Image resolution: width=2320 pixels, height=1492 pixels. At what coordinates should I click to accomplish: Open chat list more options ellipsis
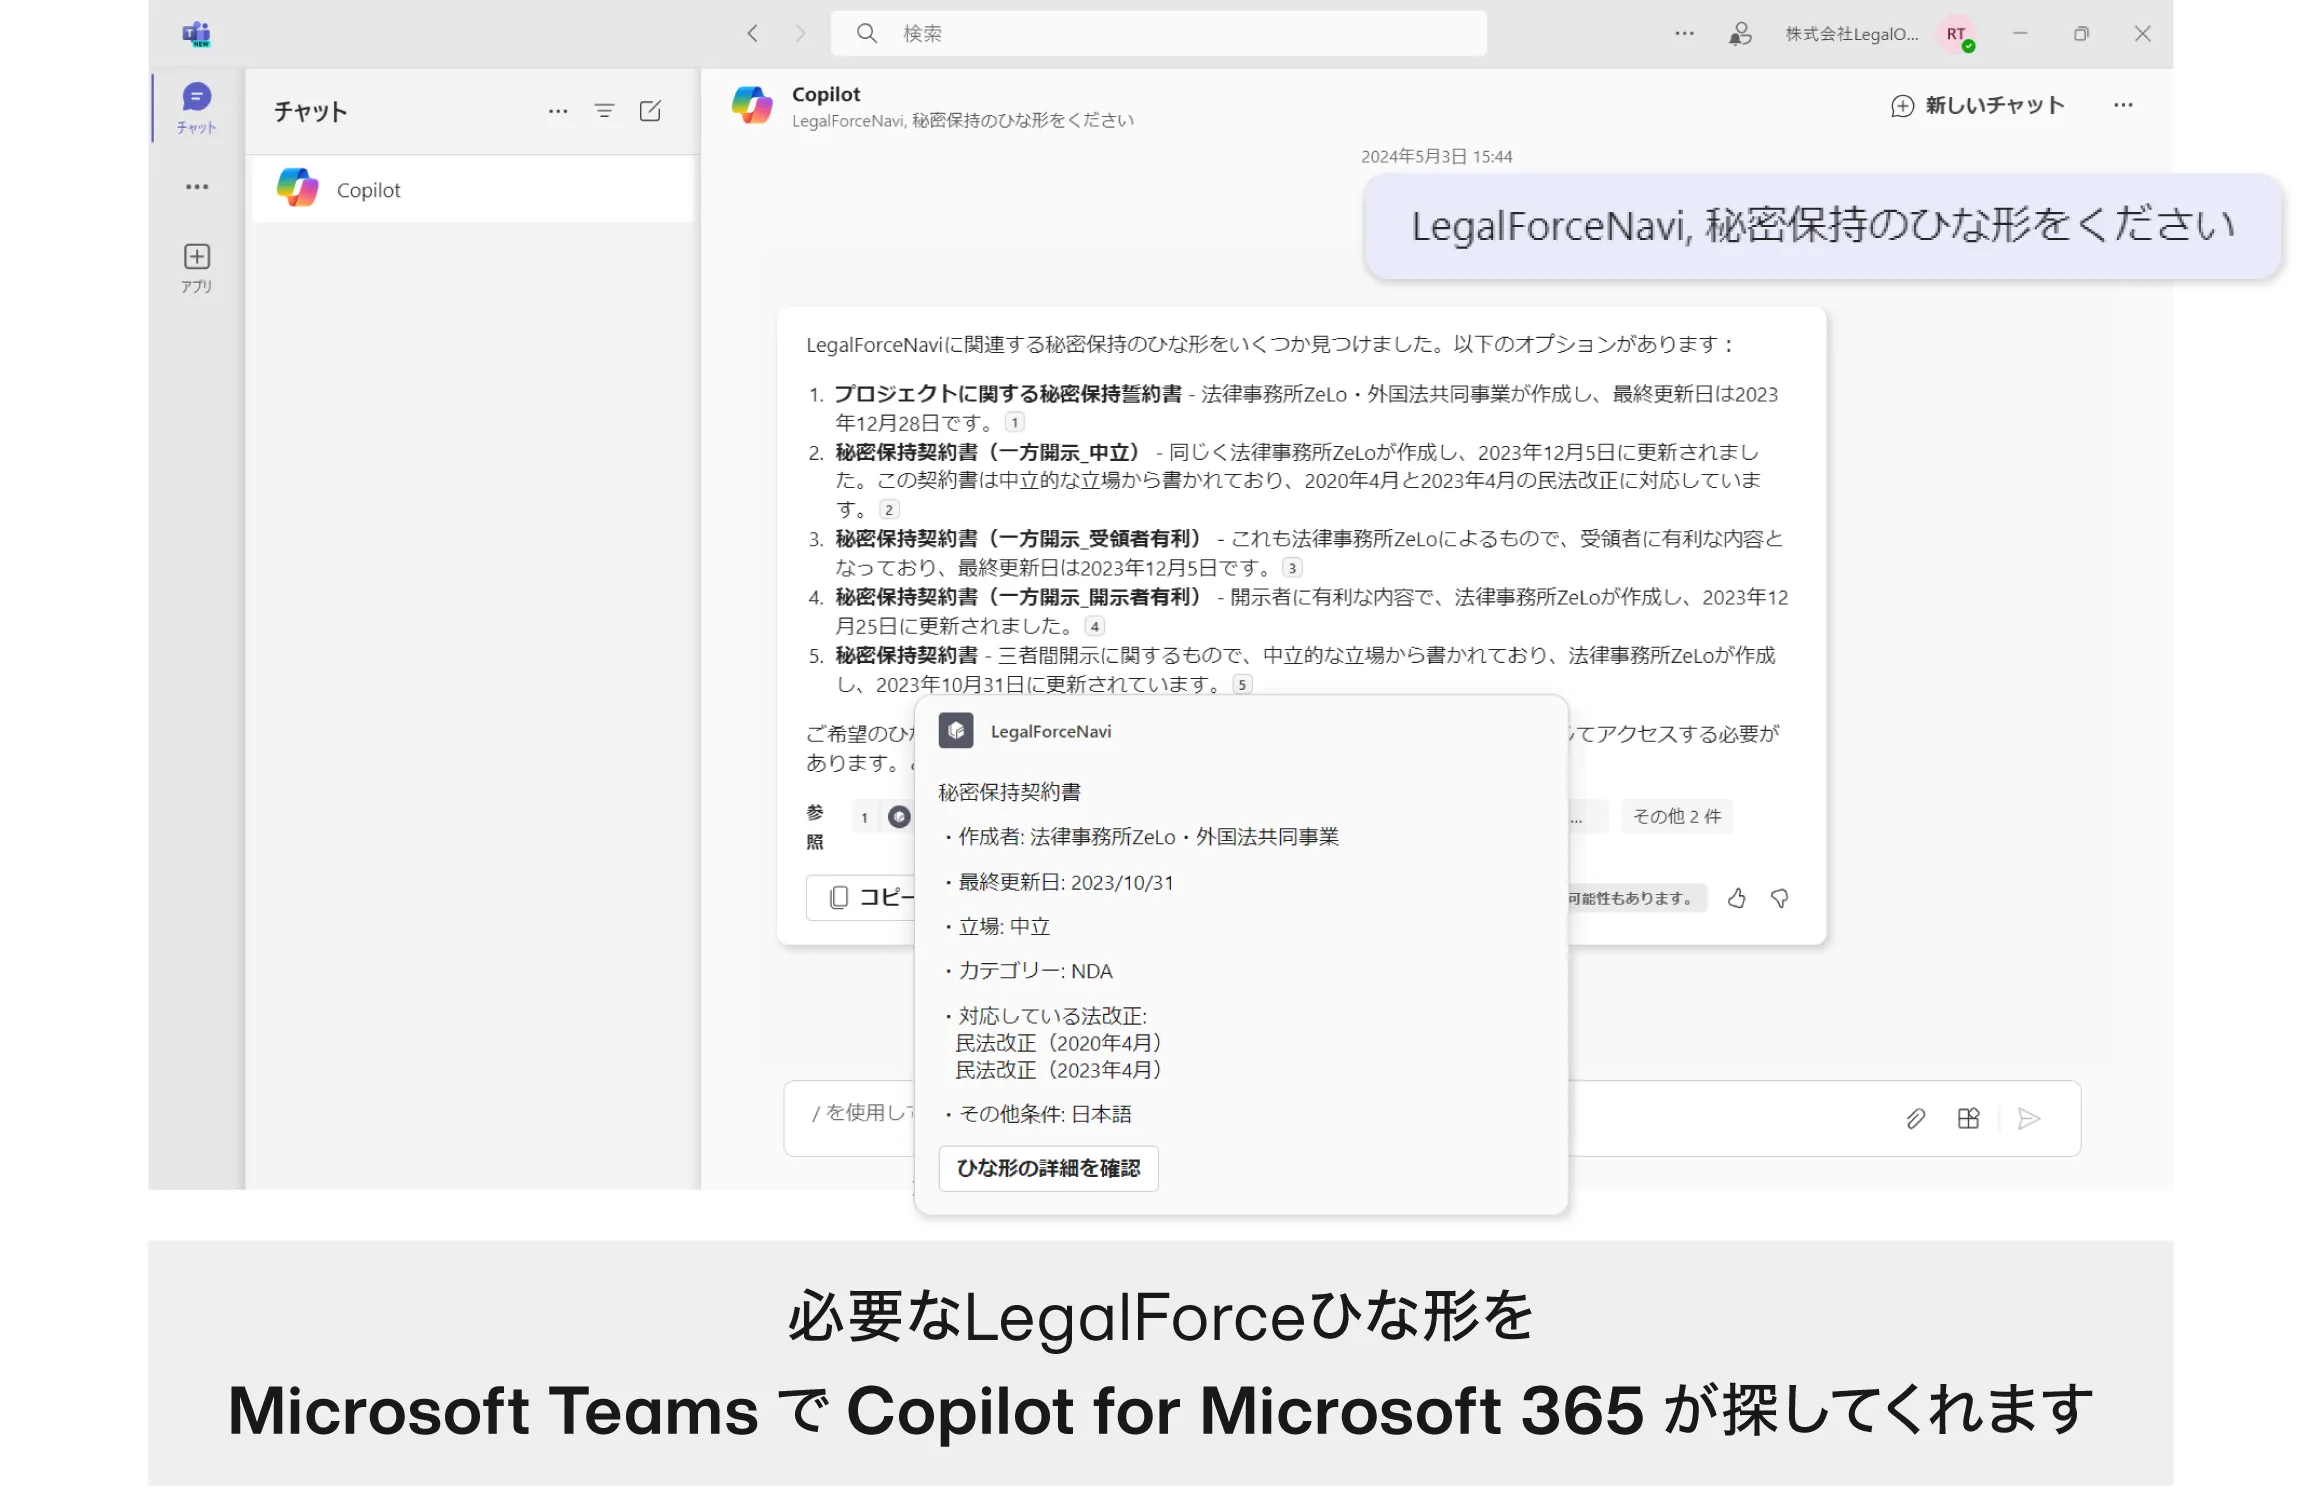[558, 111]
